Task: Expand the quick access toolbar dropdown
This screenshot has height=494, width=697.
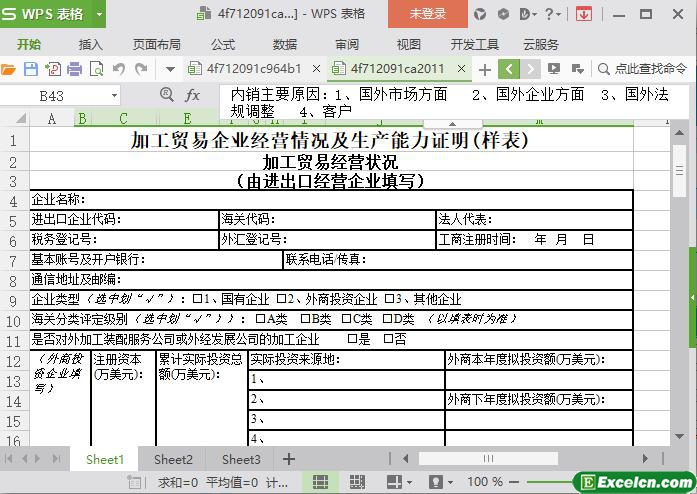Action: (x=170, y=69)
